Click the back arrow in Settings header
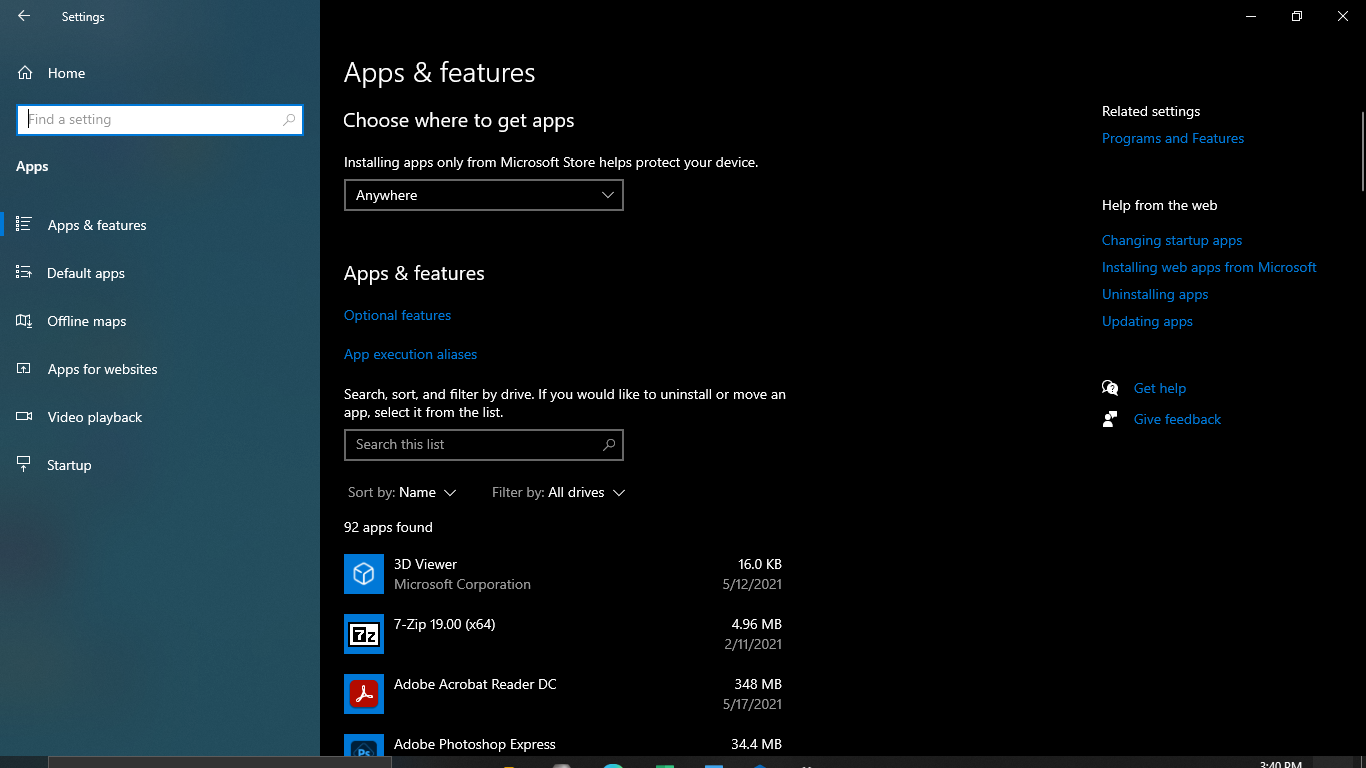 (24, 16)
